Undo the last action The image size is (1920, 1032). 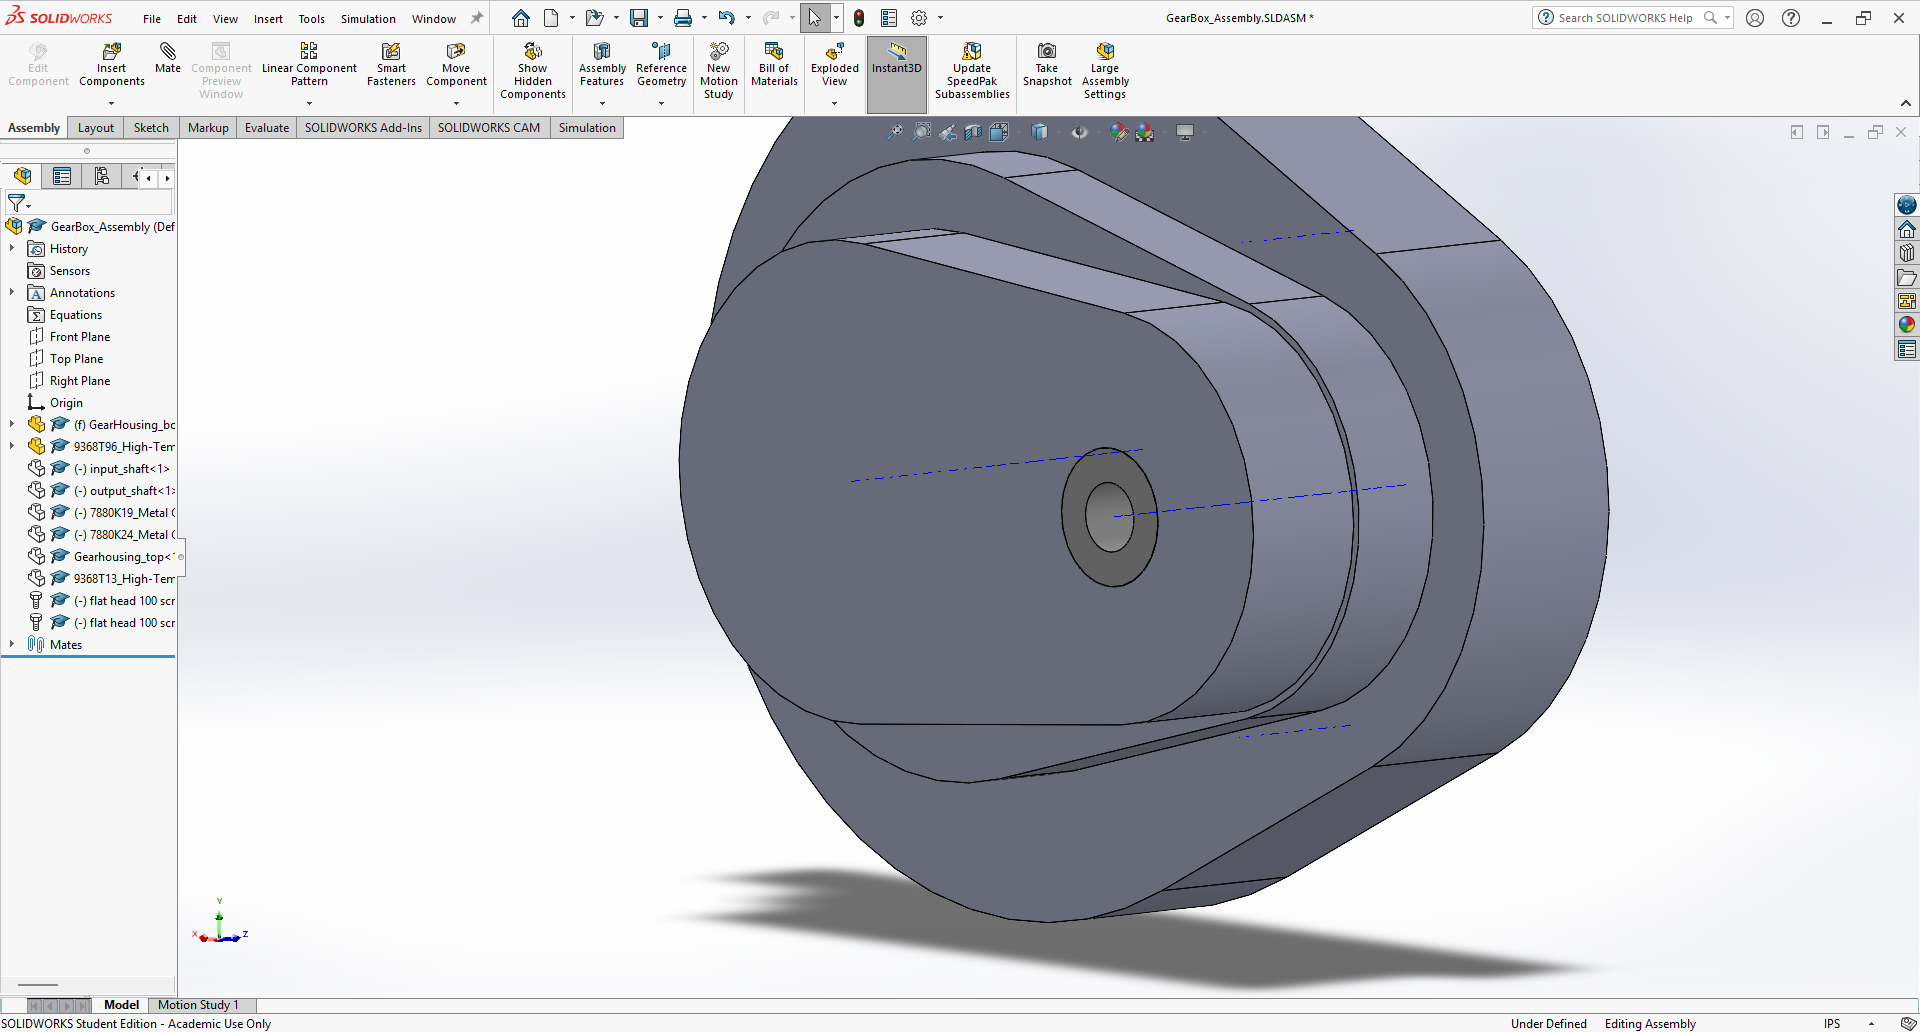pyautogui.click(x=727, y=18)
